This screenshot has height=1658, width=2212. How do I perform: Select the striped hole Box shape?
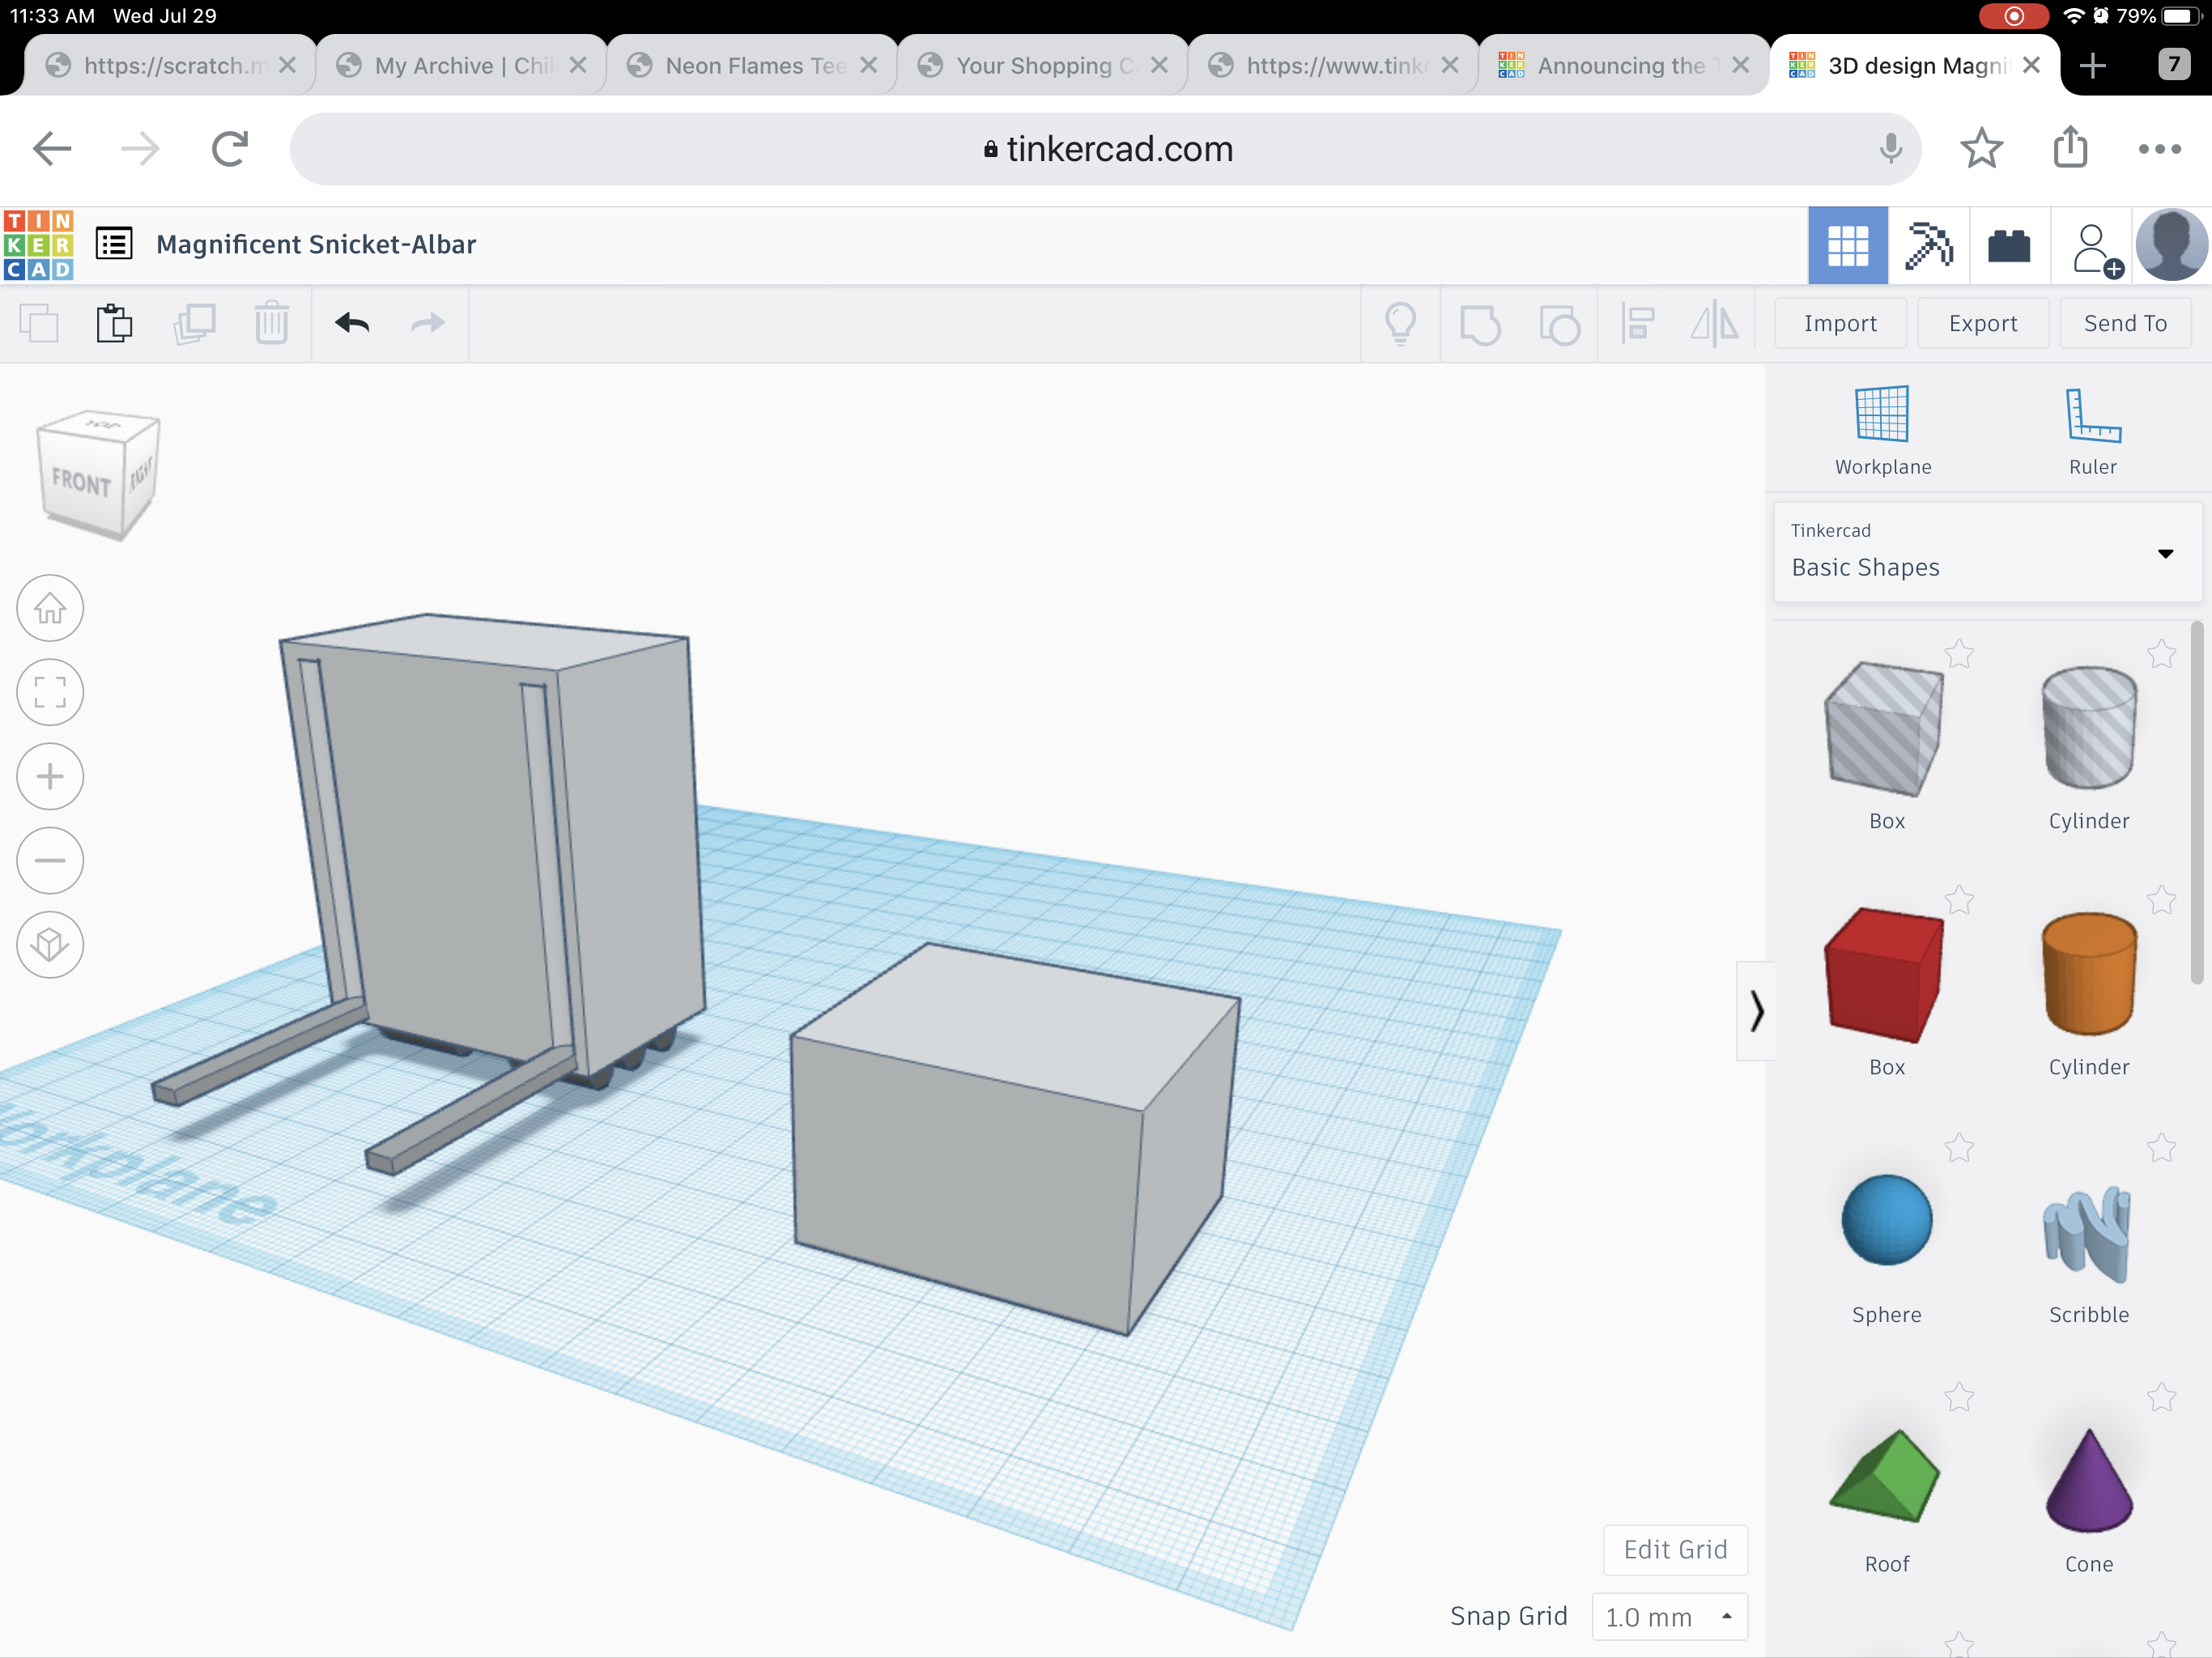click(1885, 730)
